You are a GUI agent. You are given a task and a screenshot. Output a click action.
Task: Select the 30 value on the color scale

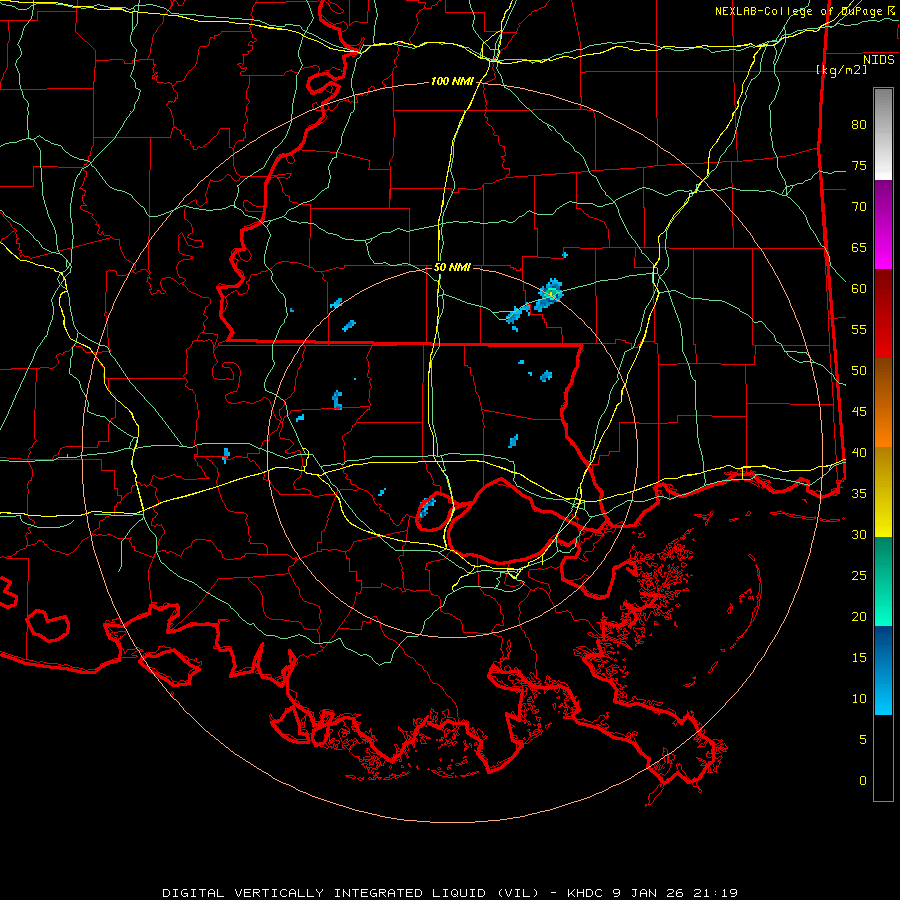[859, 535]
